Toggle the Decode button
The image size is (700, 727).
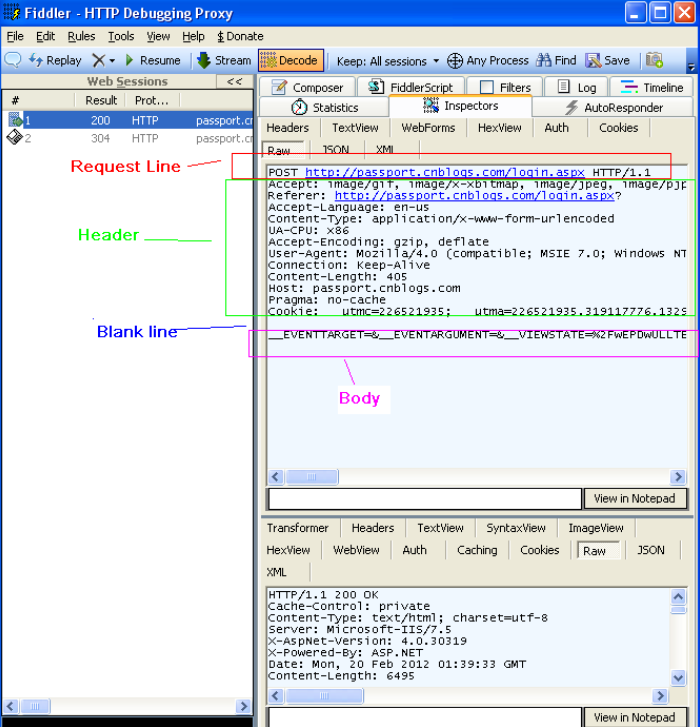click(x=291, y=60)
